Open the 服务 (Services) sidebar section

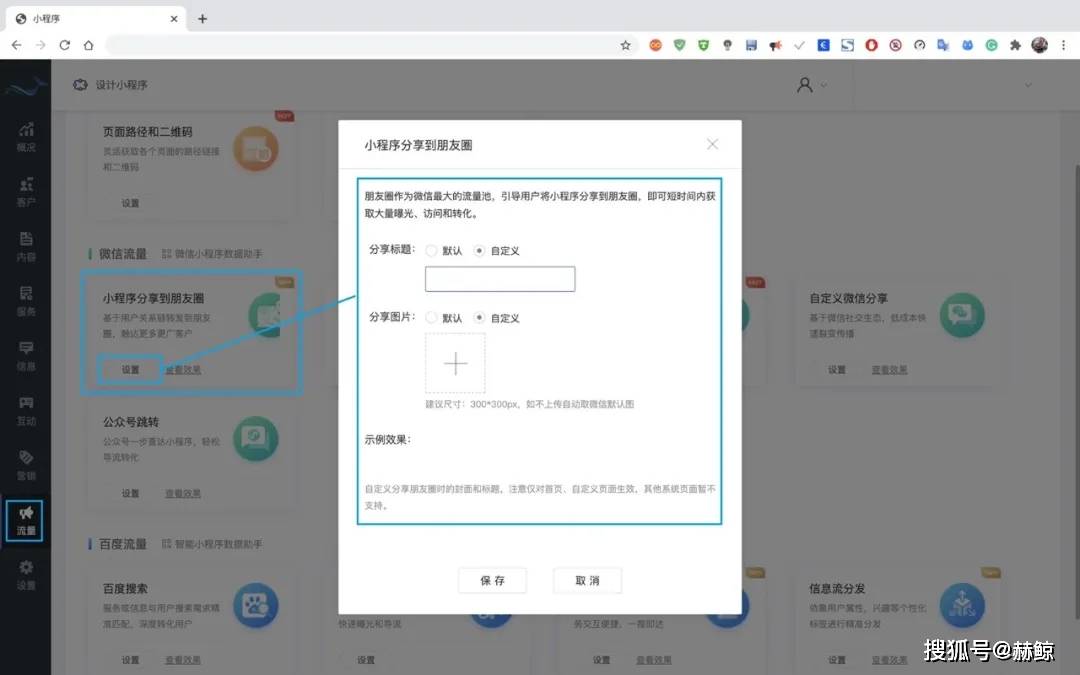click(x=25, y=298)
